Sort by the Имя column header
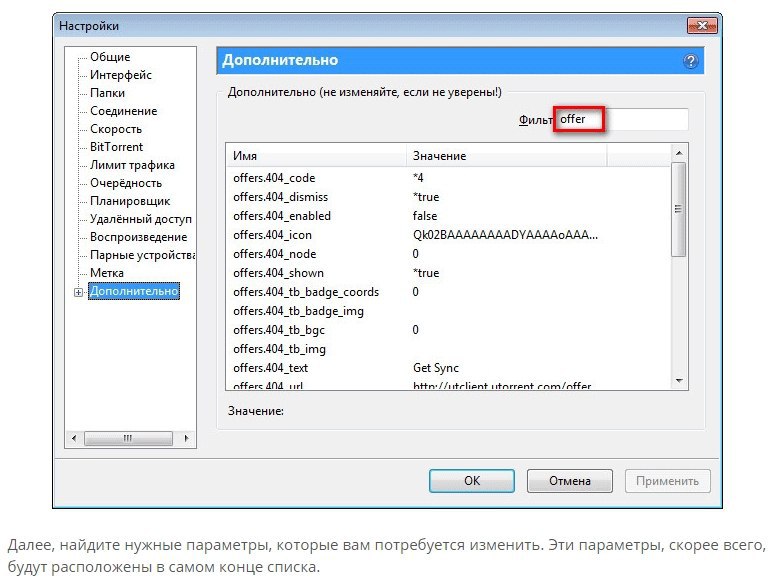 (x=317, y=156)
